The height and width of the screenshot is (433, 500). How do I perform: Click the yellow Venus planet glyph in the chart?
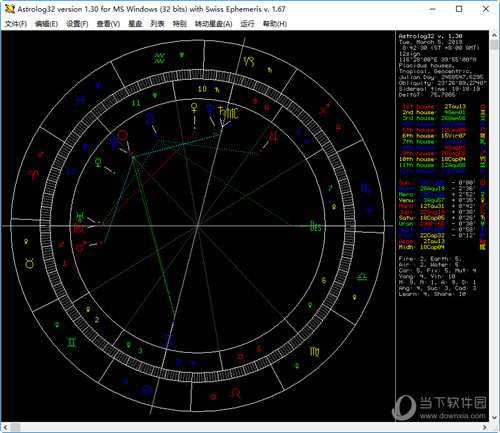194,108
